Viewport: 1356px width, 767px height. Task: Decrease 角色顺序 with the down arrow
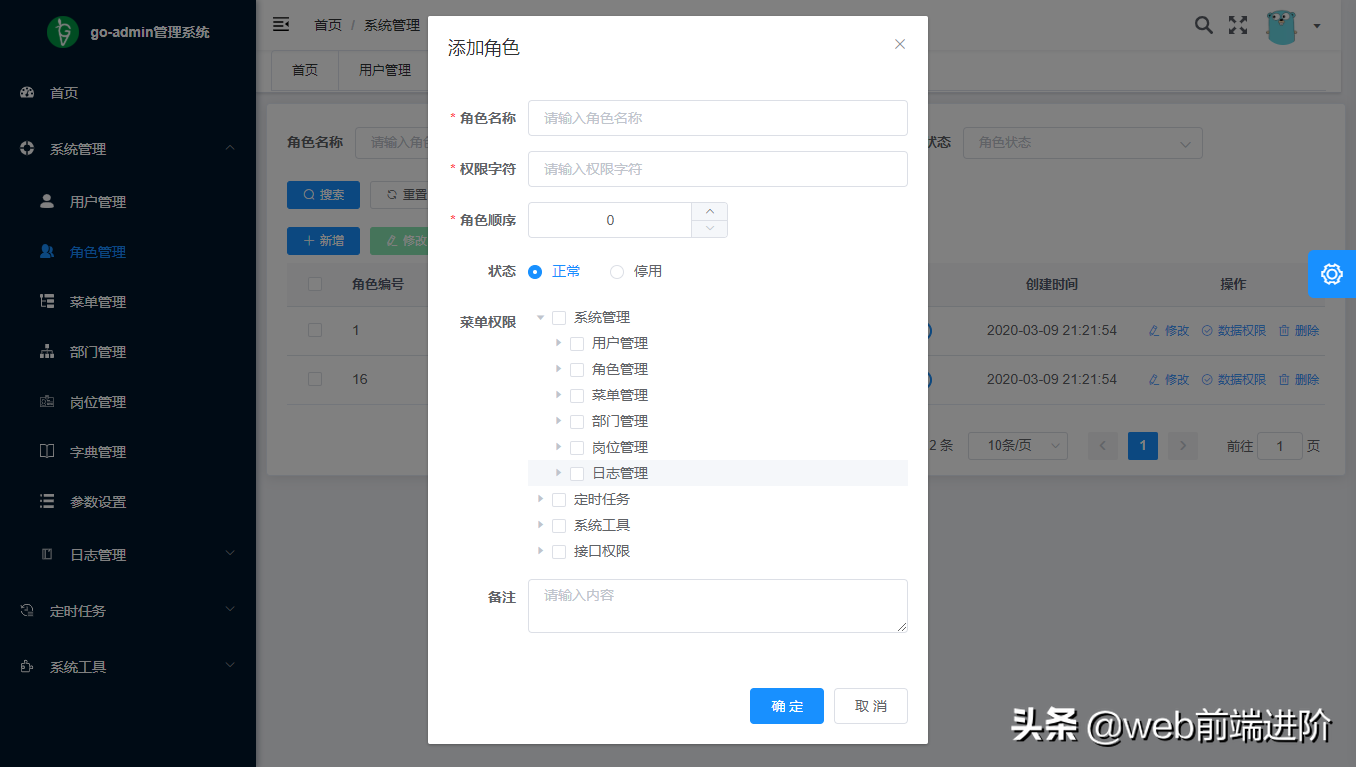709,229
